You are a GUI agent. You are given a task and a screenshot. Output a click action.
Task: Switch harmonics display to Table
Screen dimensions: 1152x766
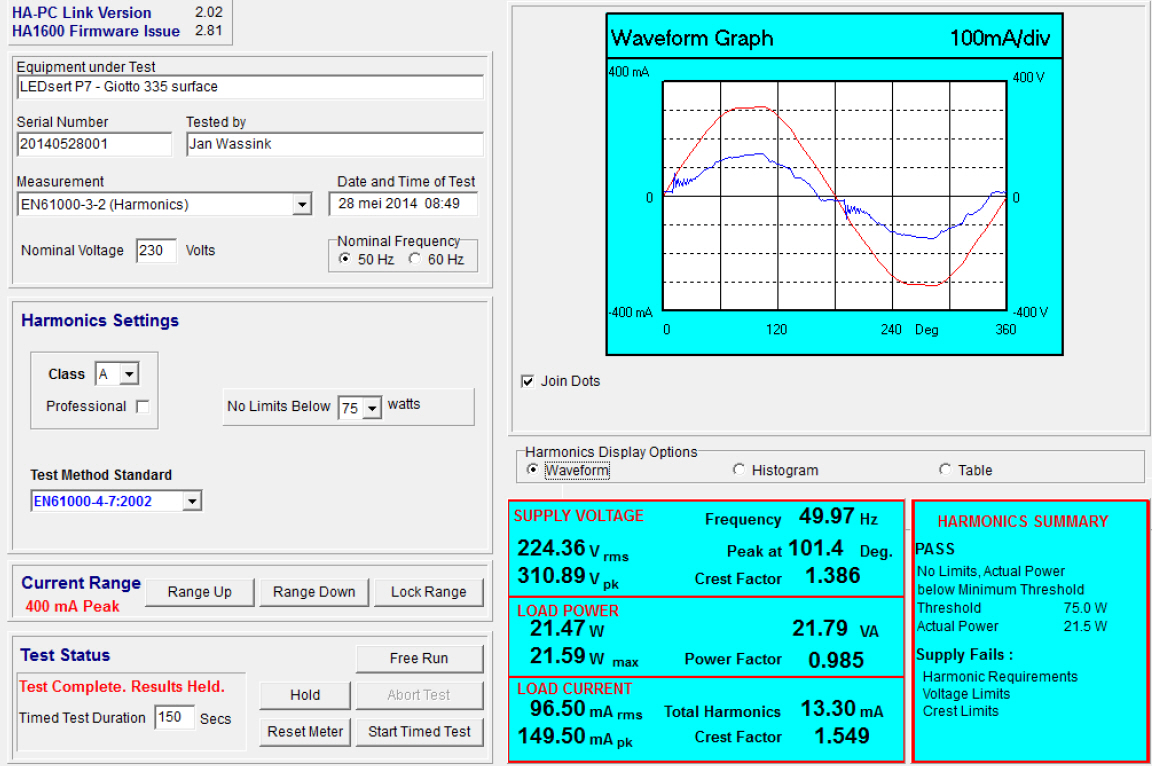pyautogui.click(x=943, y=469)
